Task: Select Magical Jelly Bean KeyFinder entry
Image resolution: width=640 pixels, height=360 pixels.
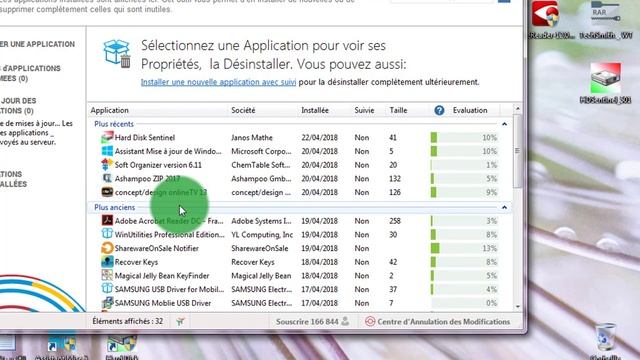Action: 162,276
